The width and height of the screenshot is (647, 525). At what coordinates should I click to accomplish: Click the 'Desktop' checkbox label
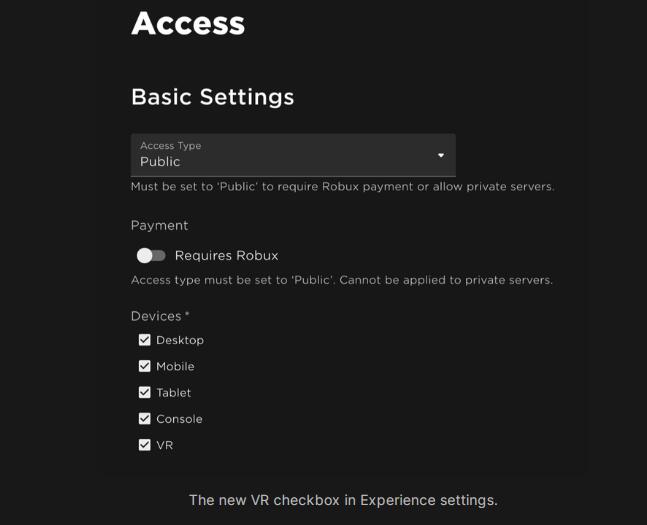coord(180,340)
